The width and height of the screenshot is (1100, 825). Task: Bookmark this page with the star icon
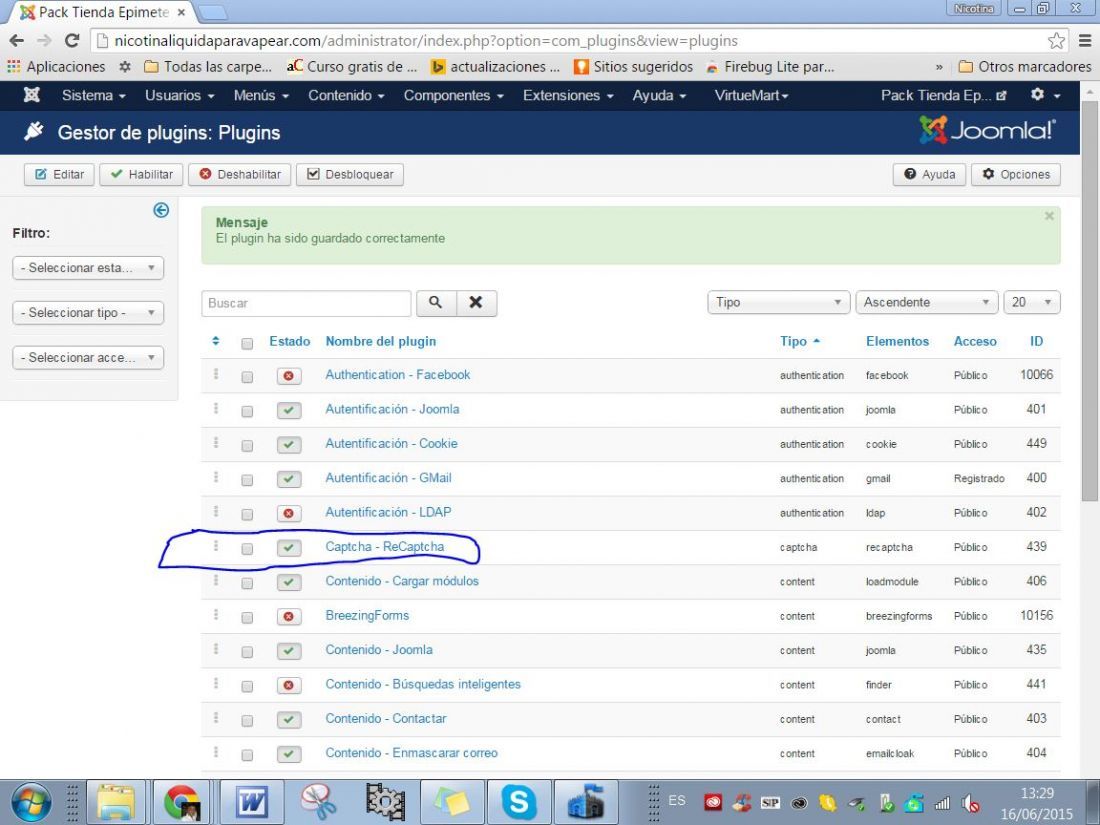pyautogui.click(x=1056, y=41)
